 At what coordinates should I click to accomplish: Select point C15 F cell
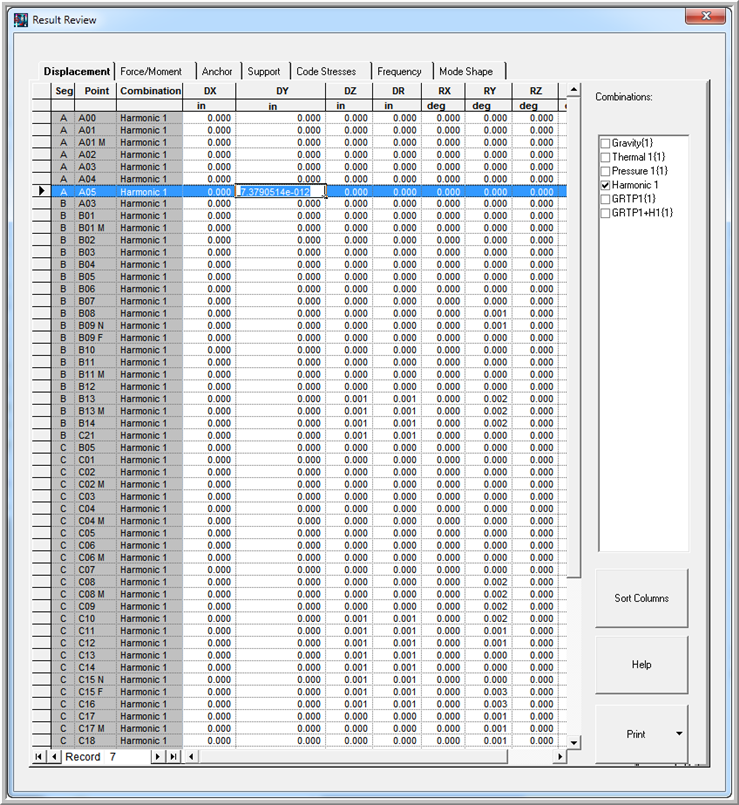(96, 692)
